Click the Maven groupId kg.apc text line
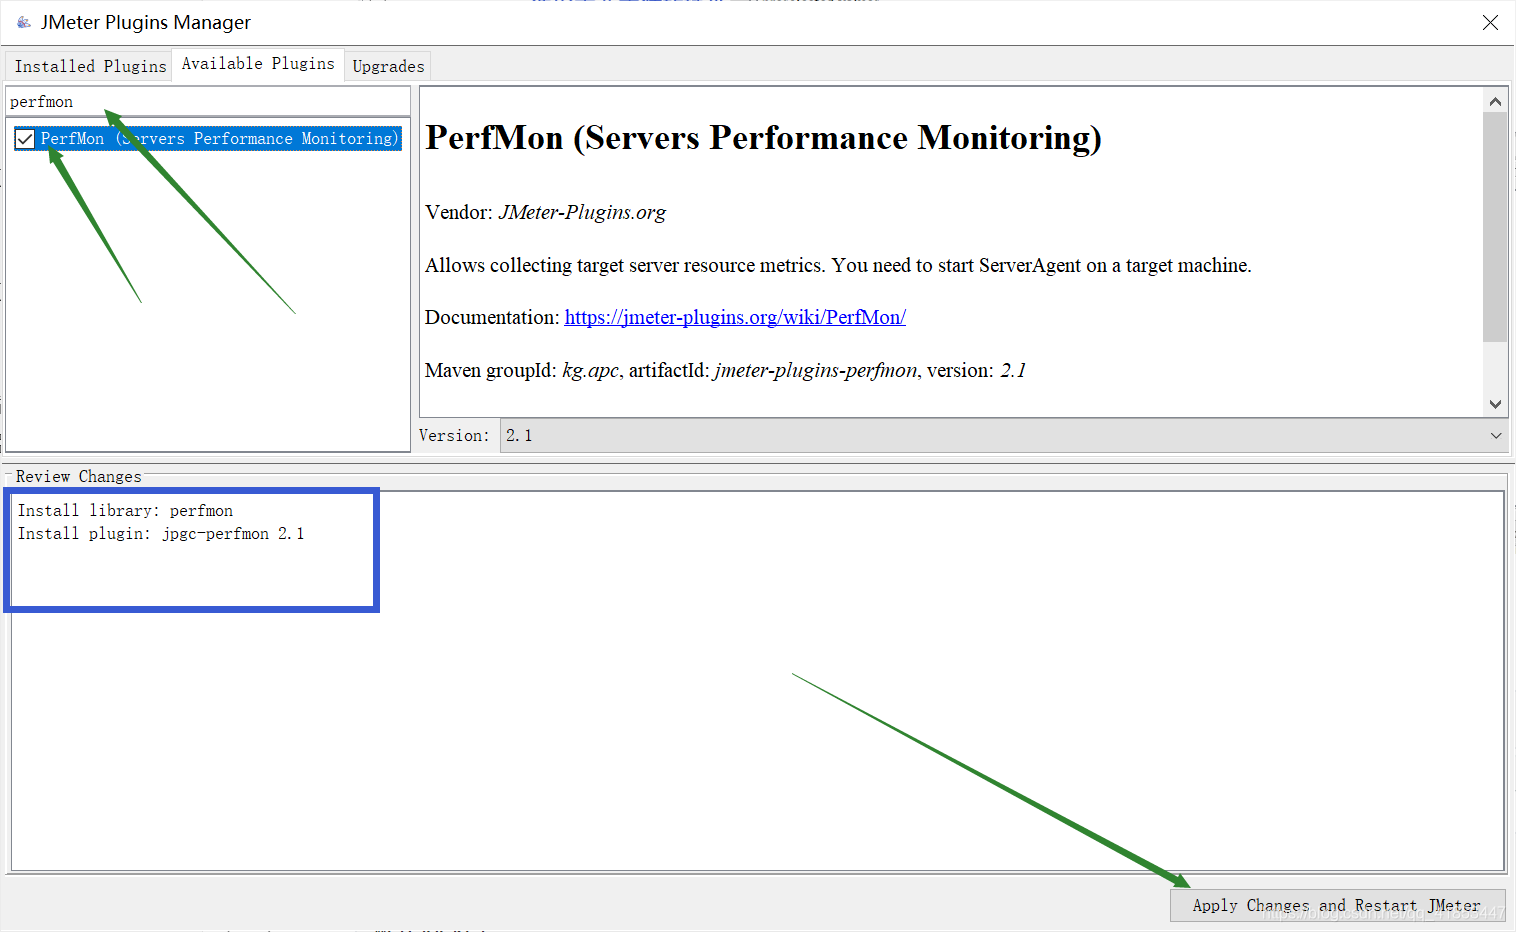This screenshot has width=1516, height=932. [725, 370]
